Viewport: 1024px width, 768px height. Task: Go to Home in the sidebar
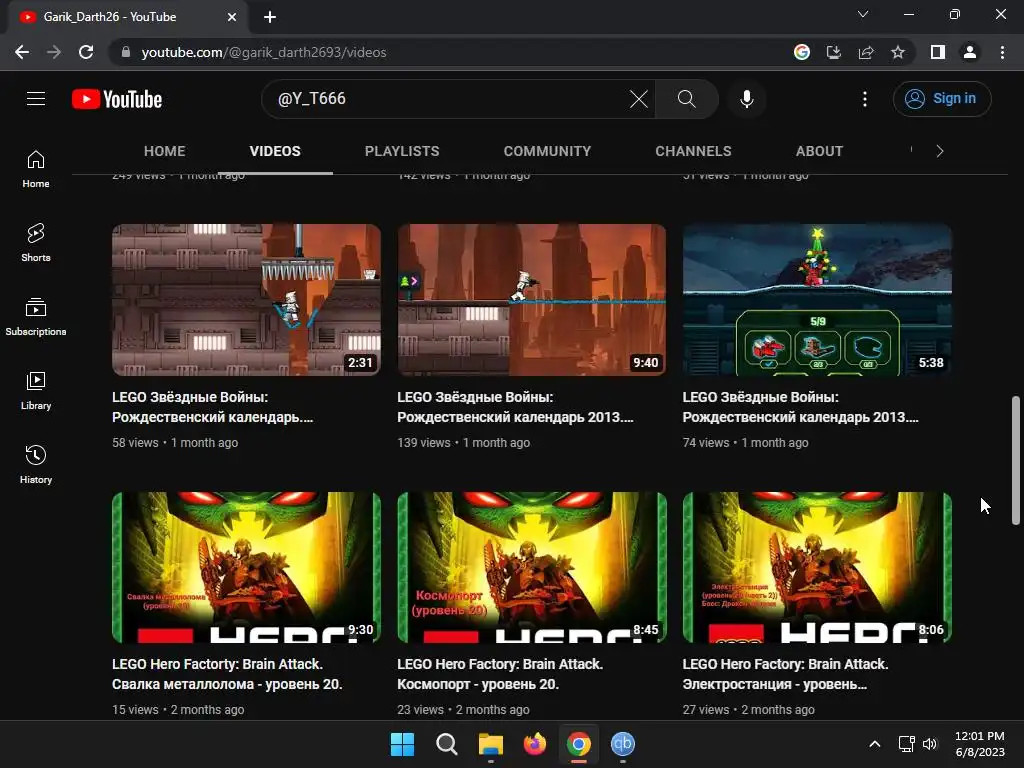click(36, 169)
